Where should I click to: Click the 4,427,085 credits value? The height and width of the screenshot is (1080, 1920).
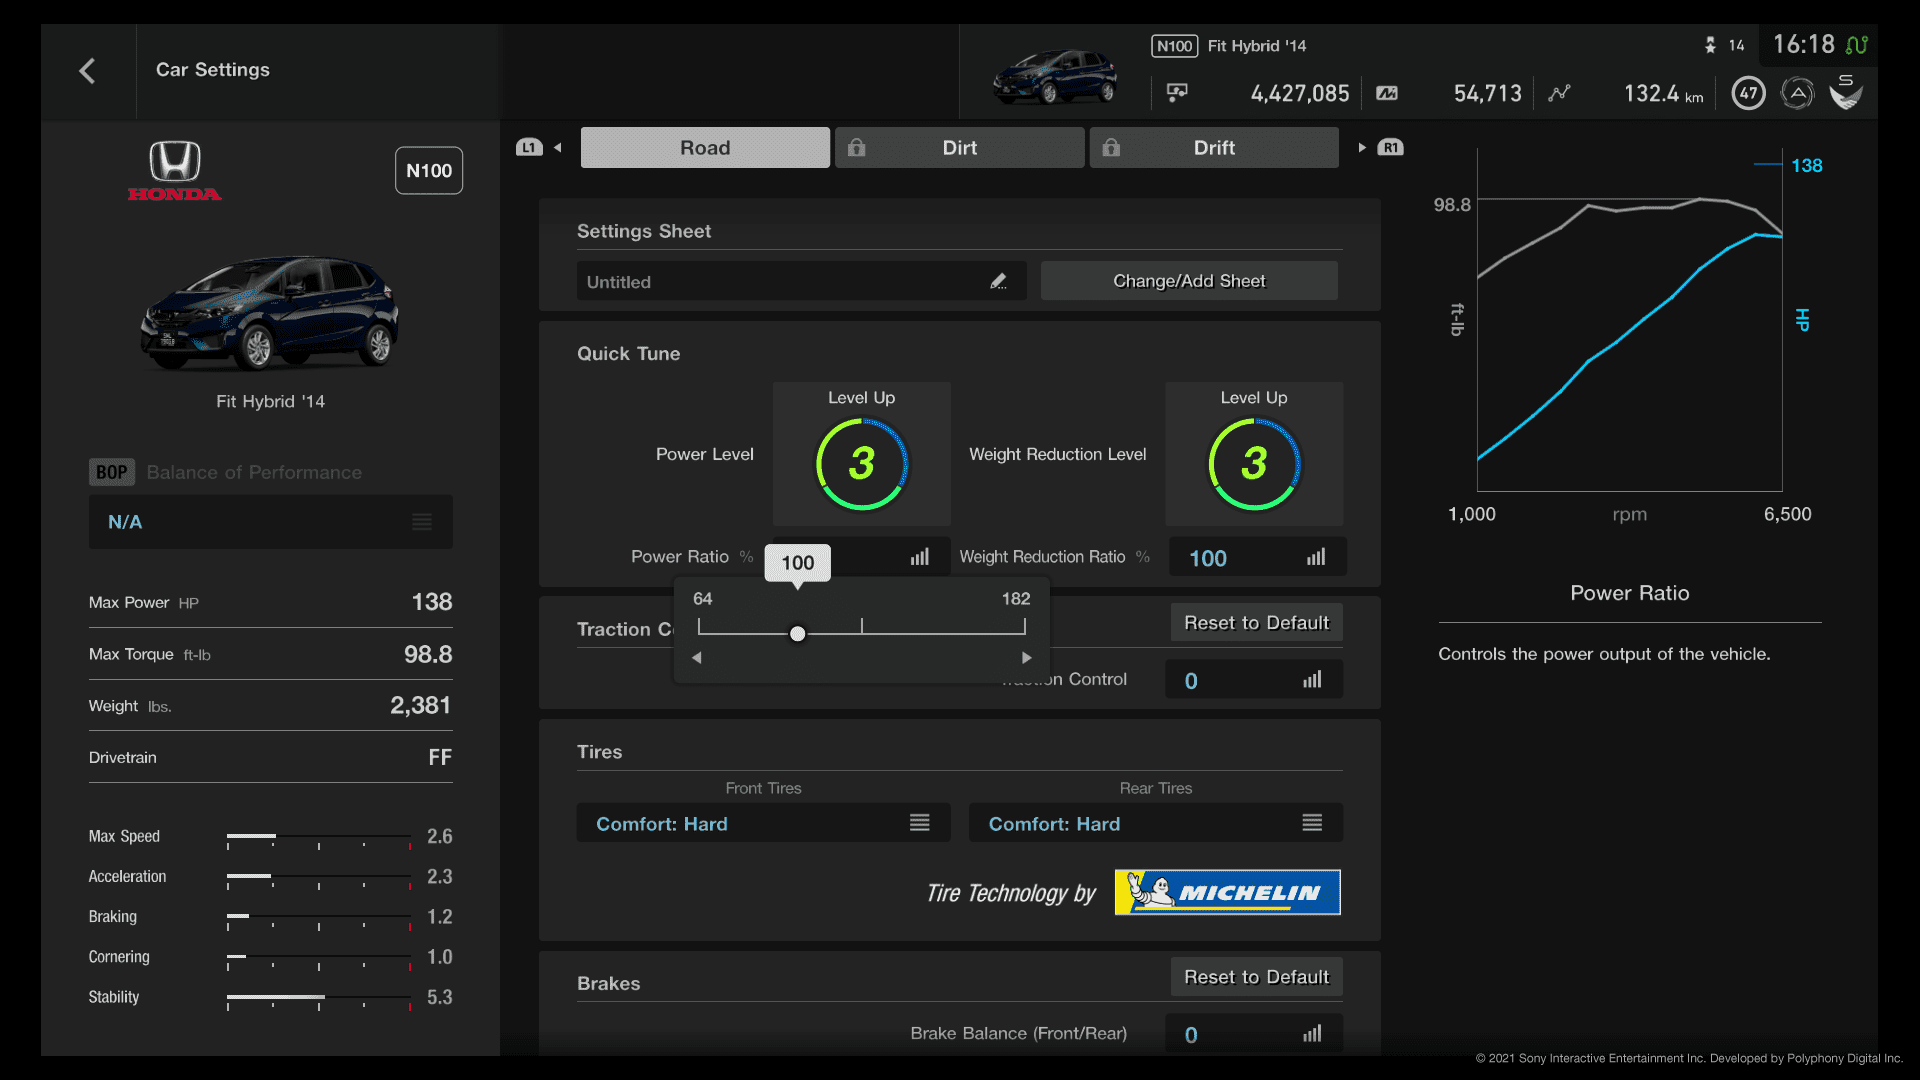(x=1300, y=94)
